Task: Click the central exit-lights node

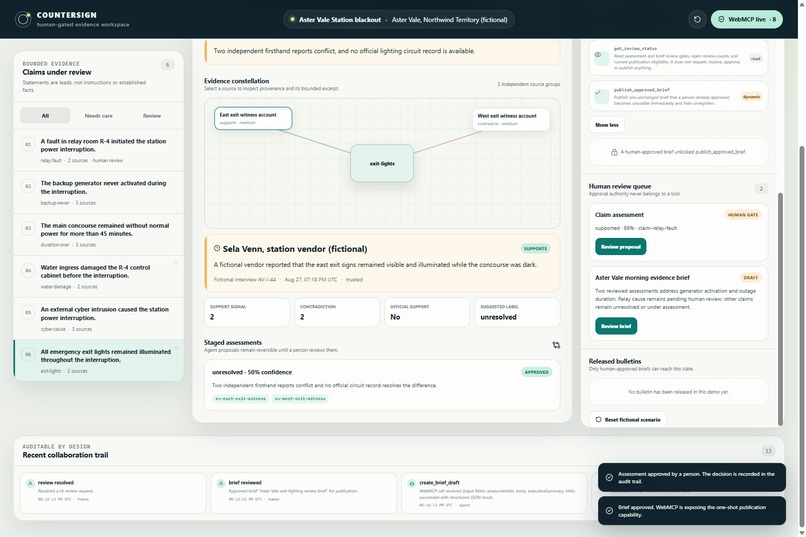Action: pos(382,163)
